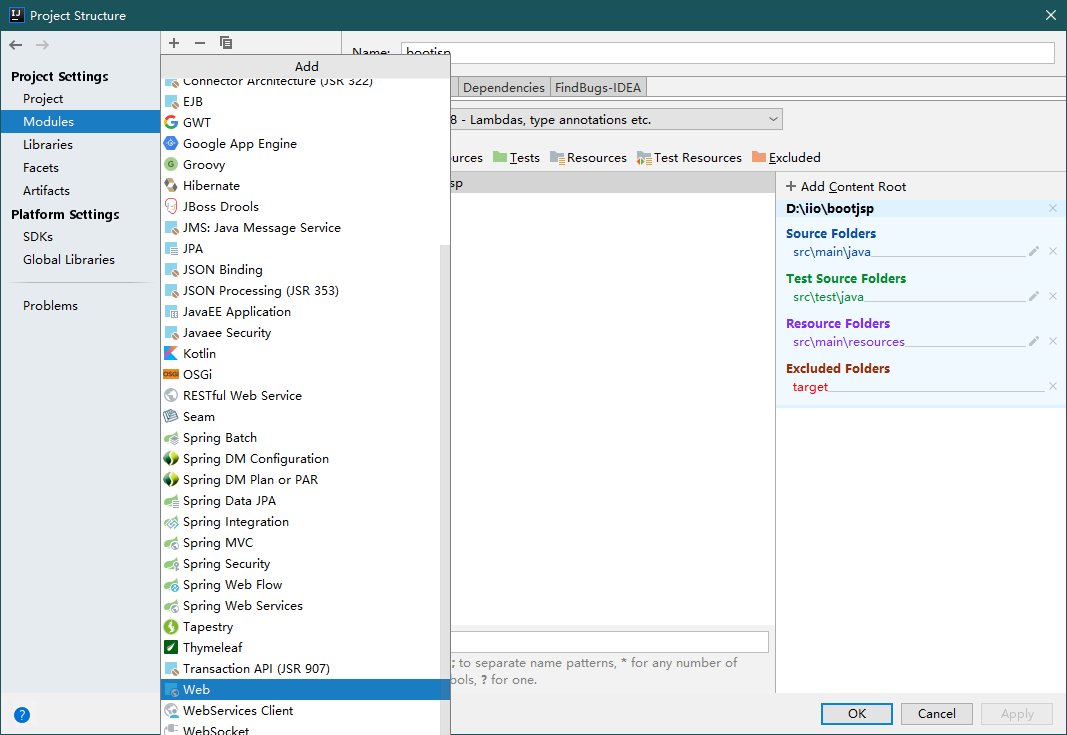The image size is (1067, 735).
Task: Click the minus Remove module icon
Action: click(199, 43)
